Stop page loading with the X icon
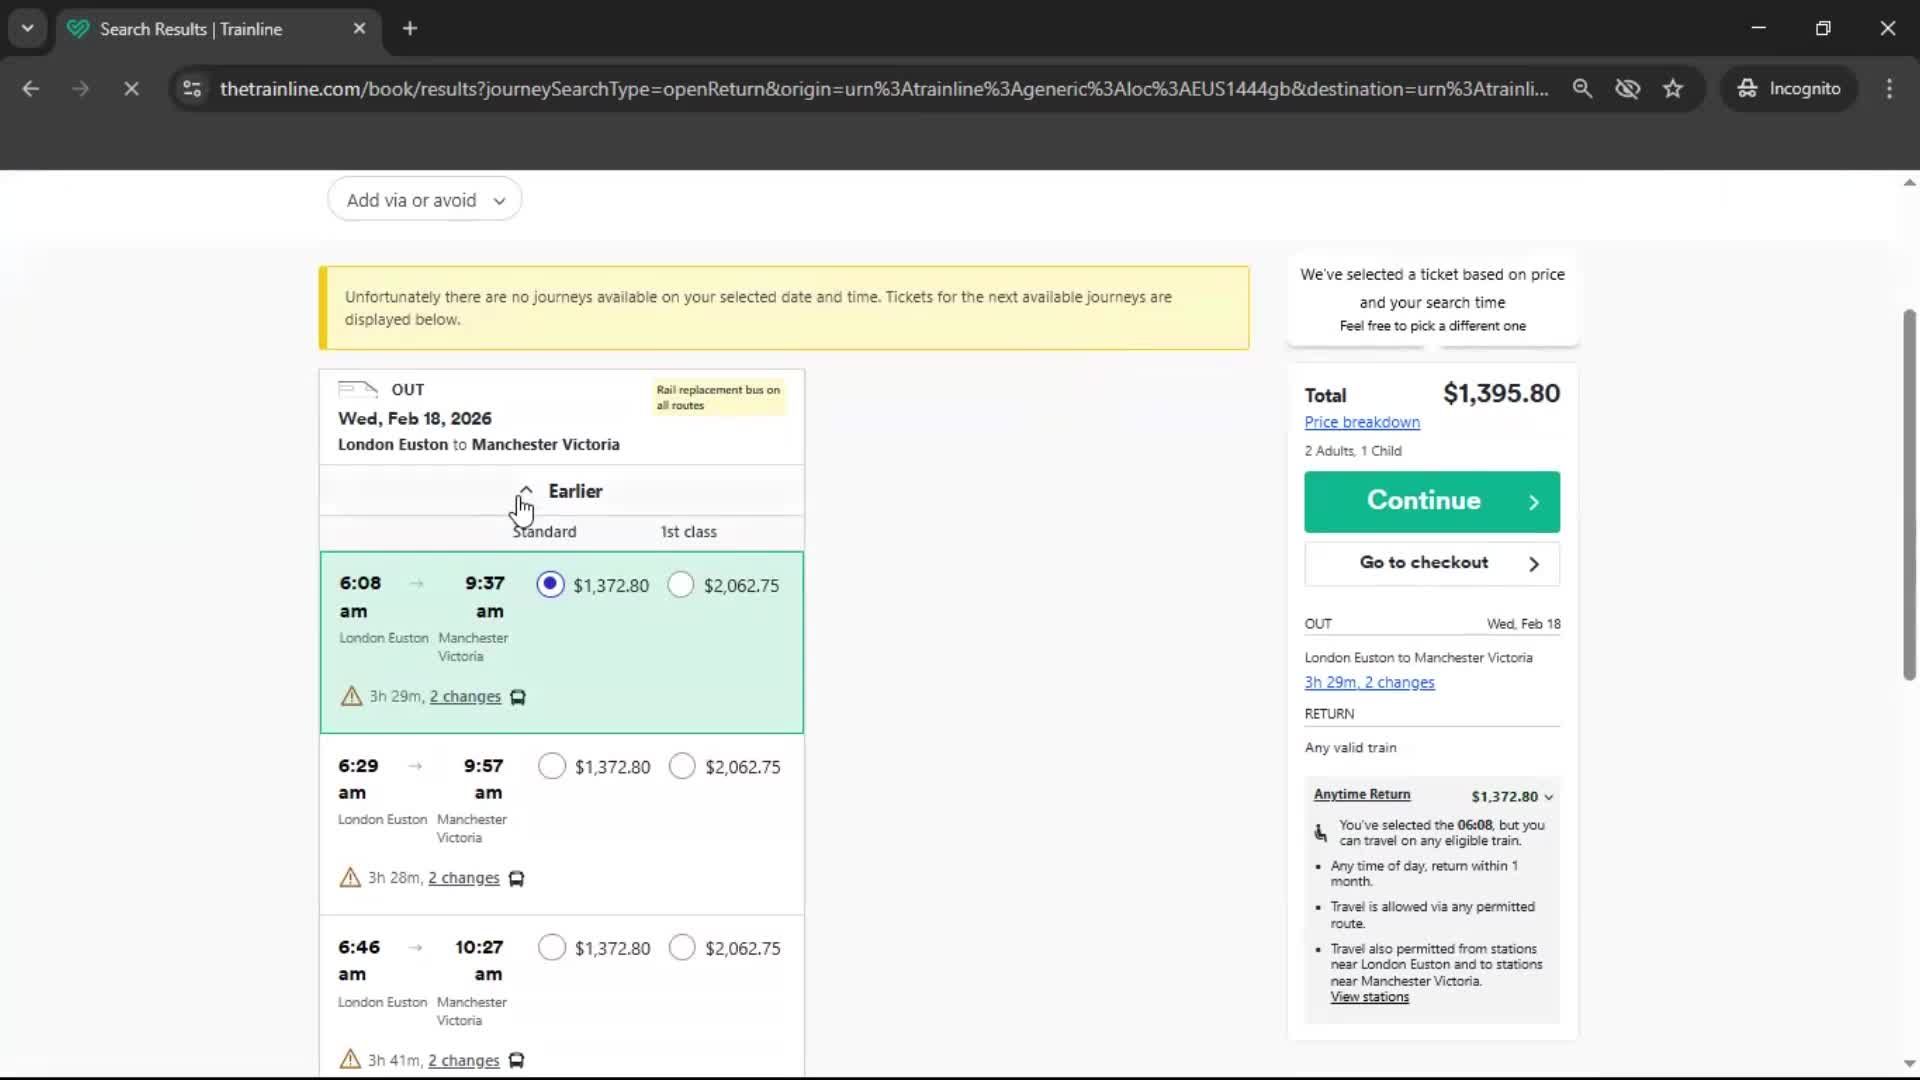Screen dimensions: 1920x1080 (131, 89)
